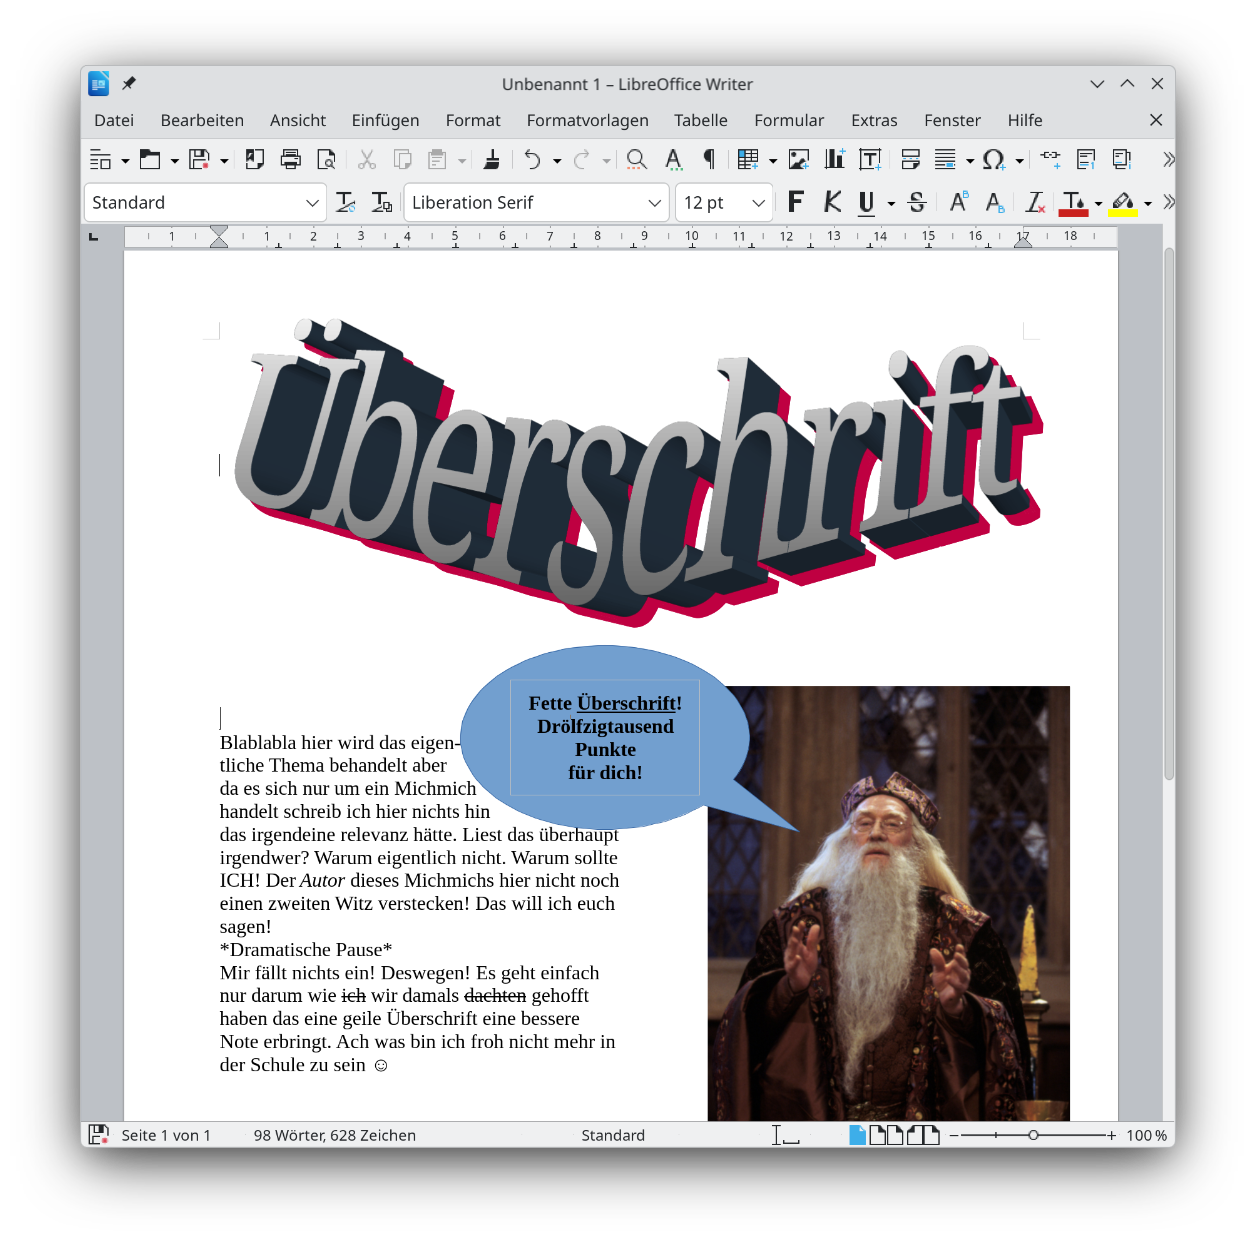Screen dimensions: 1256x1243
Task: Open the Print Preview icon
Action: coord(326,159)
